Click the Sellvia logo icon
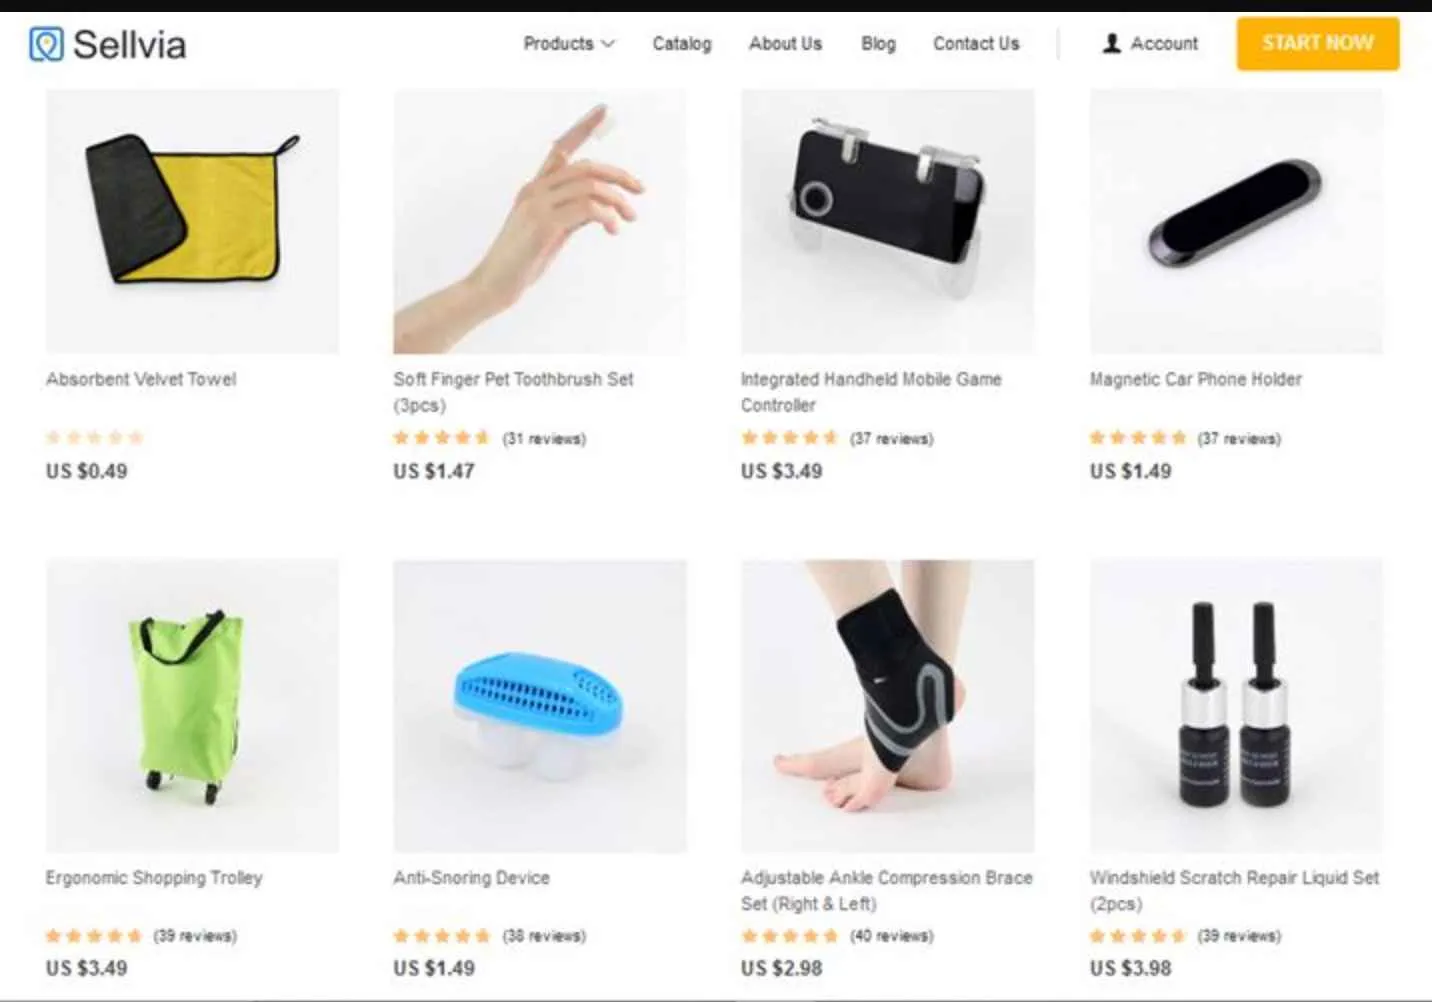This screenshot has width=1432, height=1002. pos(46,44)
